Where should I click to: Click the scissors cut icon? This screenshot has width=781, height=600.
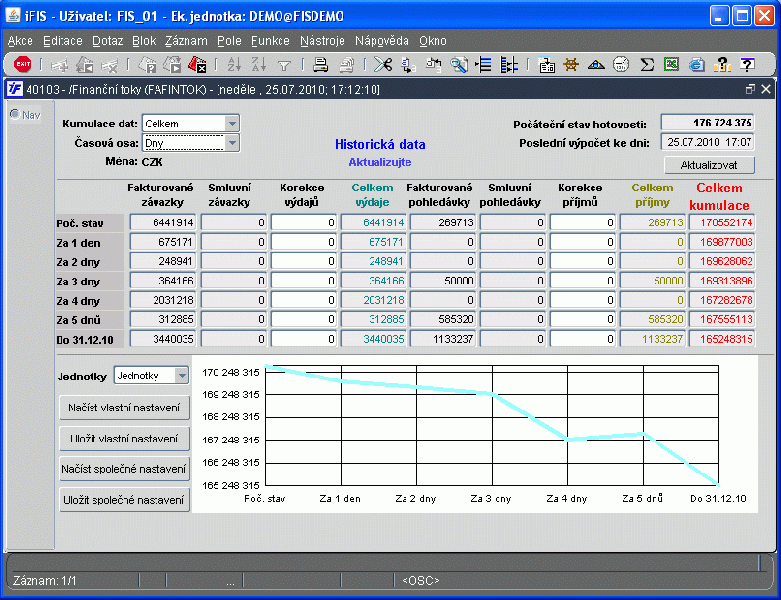pos(382,65)
